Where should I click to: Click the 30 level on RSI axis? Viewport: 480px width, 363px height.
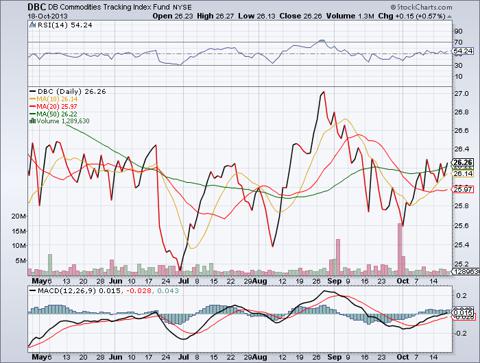458,65
